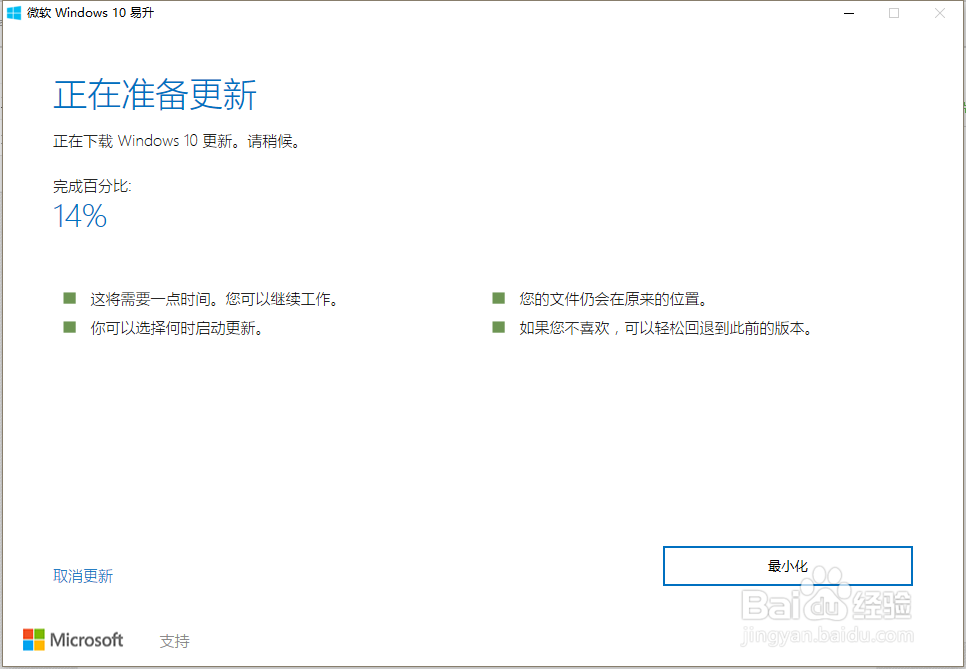Click text 你可以选择何时启动更新。
This screenshot has width=966, height=669.
177,328
